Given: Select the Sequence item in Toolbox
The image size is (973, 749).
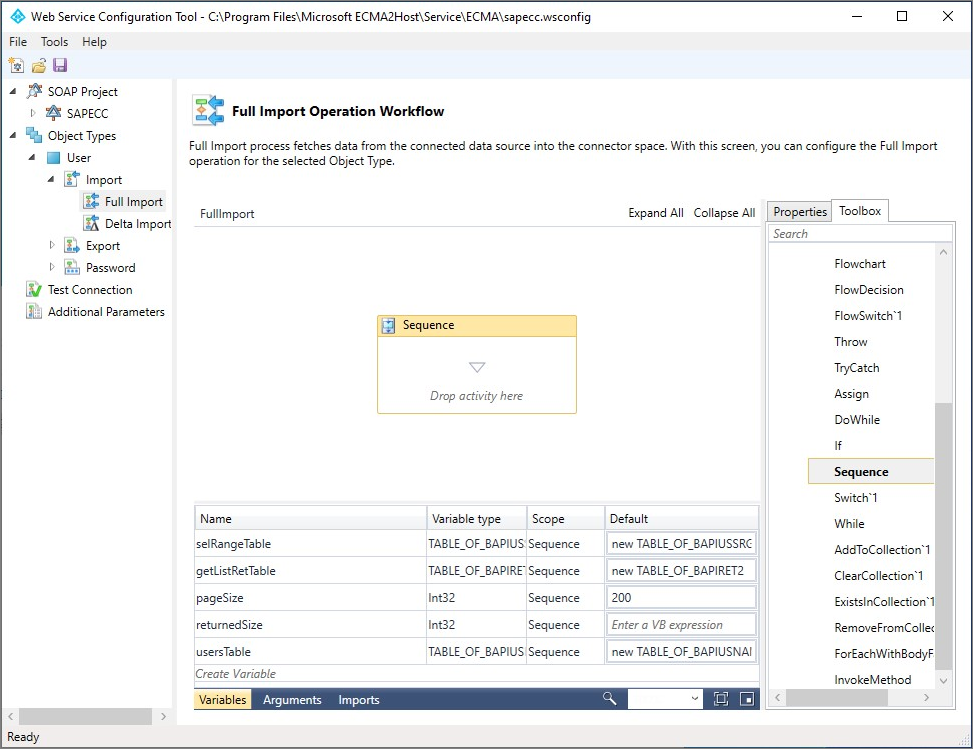Looking at the screenshot, I should tap(871, 472).
